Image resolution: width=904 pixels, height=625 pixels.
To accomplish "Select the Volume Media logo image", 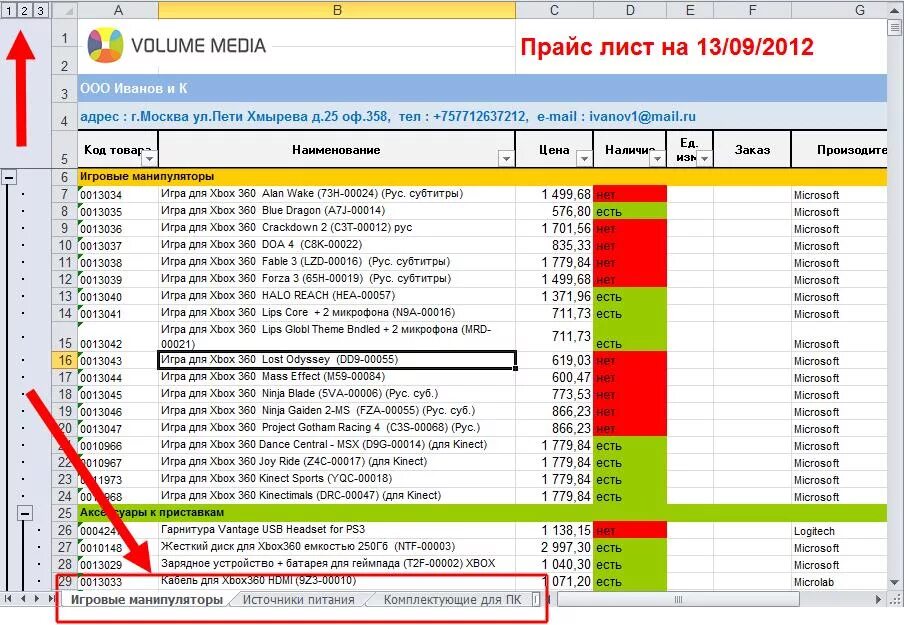I will click(x=177, y=45).
